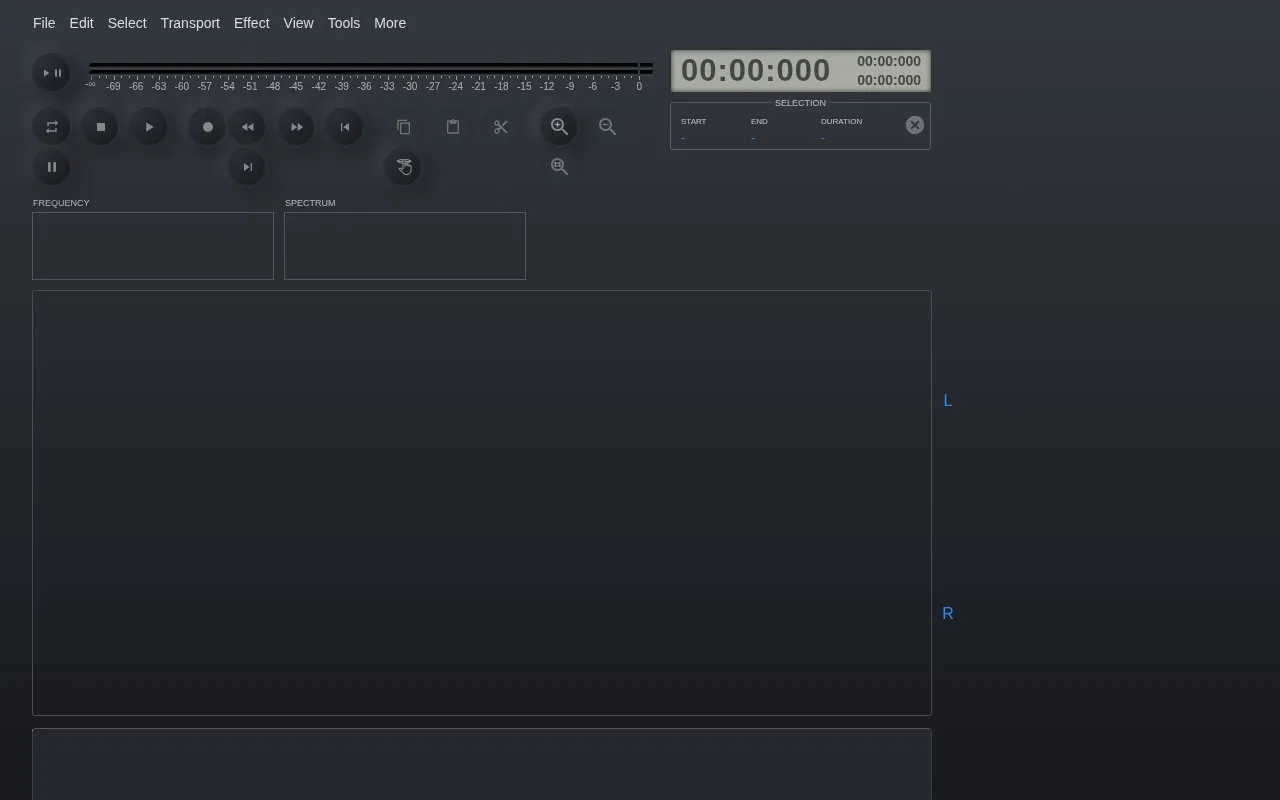The width and height of the screenshot is (1280, 800).
Task: Toggle loop playback
Action: point(52,127)
